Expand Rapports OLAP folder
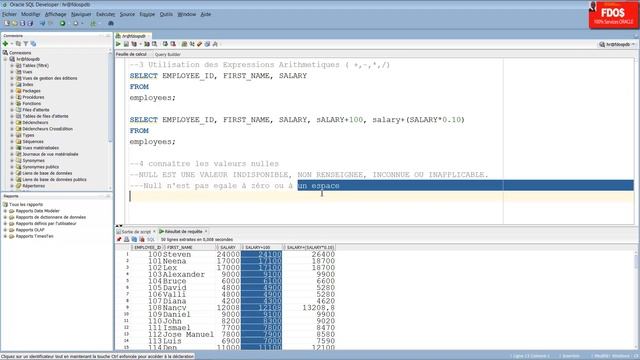The width and height of the screenshot is (640, 360). [5, 230]
